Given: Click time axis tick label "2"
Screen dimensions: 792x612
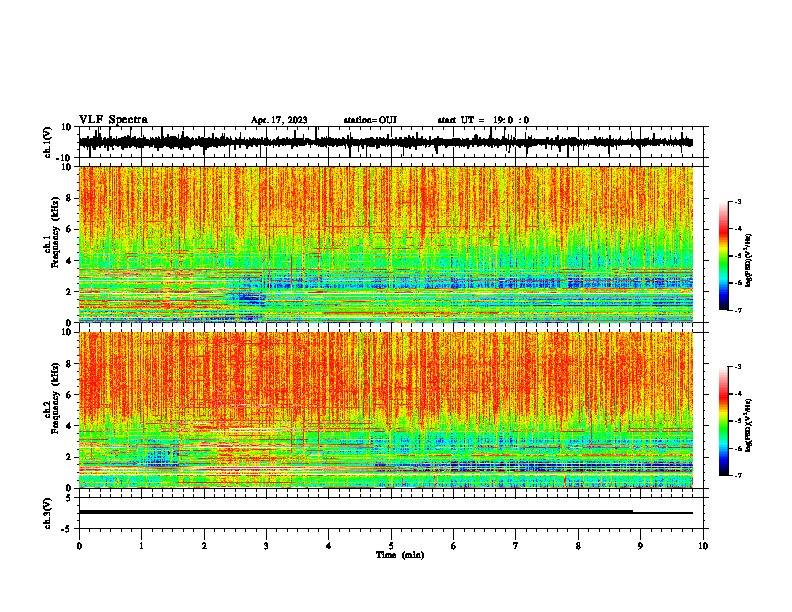Looking at the screenshot, I should point(204,546).
